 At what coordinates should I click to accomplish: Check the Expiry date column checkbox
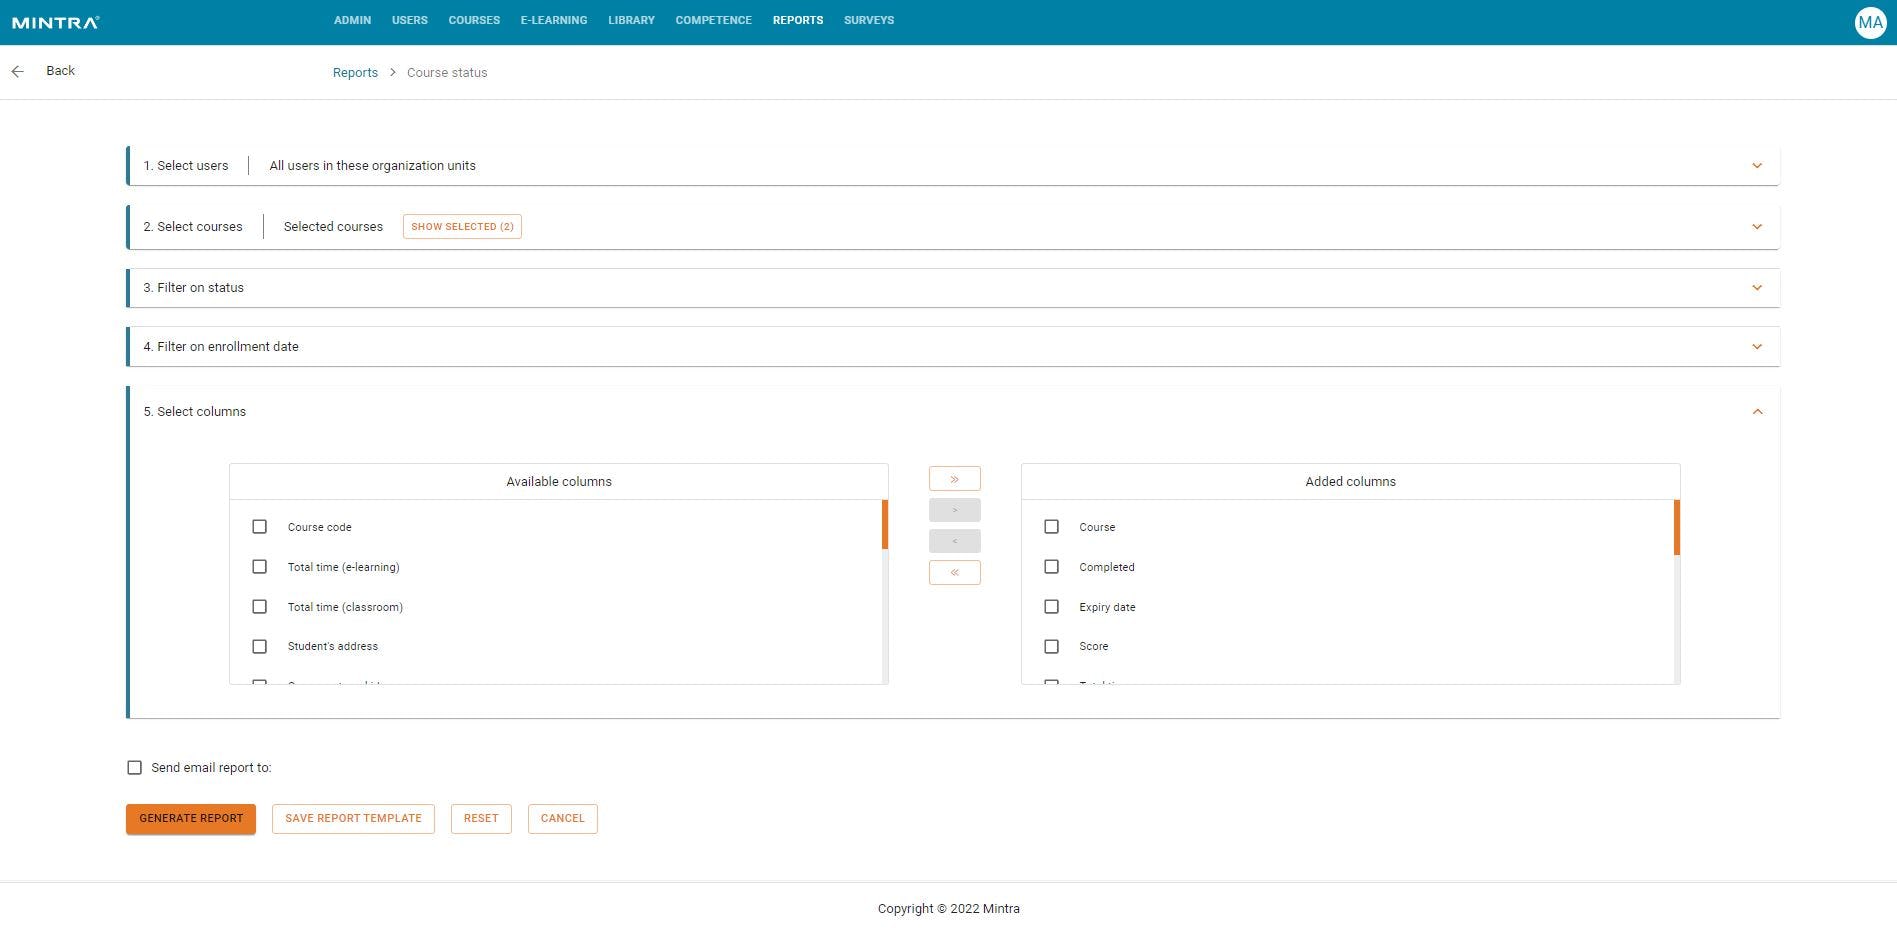[1051, 606]
